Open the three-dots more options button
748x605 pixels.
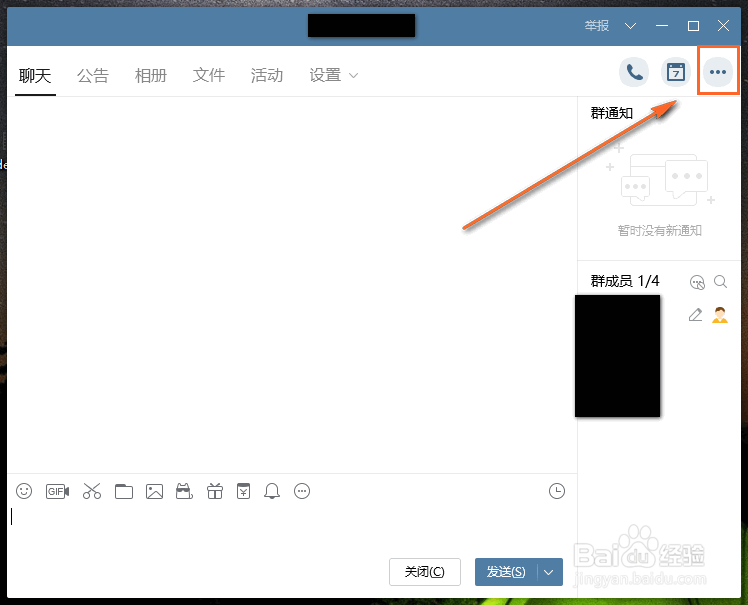pos(717,72)
